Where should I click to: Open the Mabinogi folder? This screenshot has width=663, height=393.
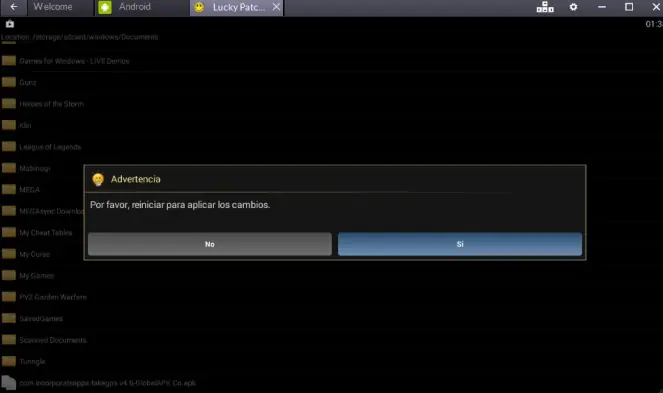tap(26, 168)
